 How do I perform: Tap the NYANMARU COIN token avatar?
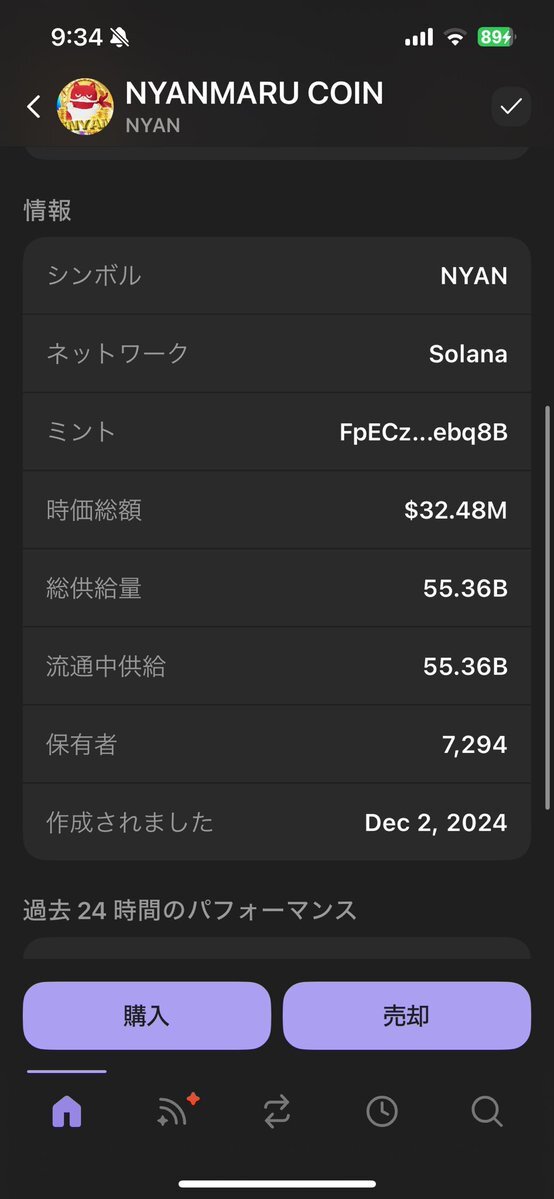[x=85, y=107]
